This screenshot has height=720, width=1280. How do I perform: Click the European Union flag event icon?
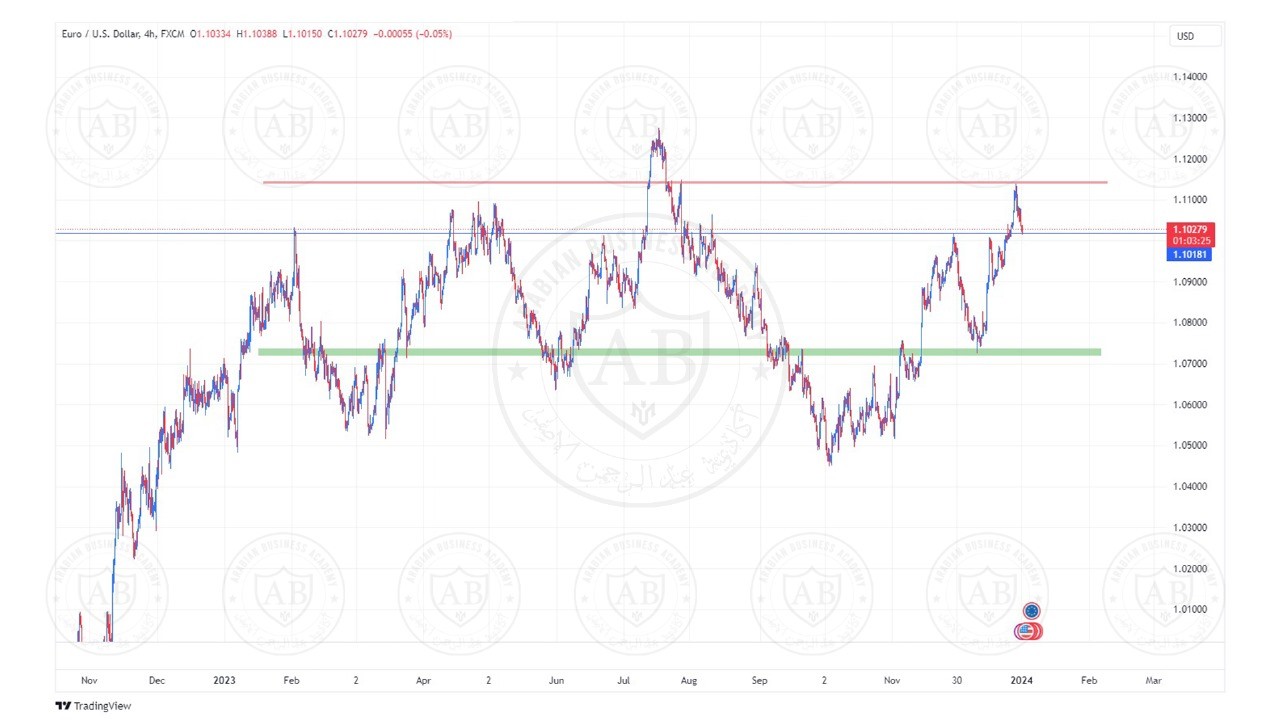click(x=1031, y=611)
